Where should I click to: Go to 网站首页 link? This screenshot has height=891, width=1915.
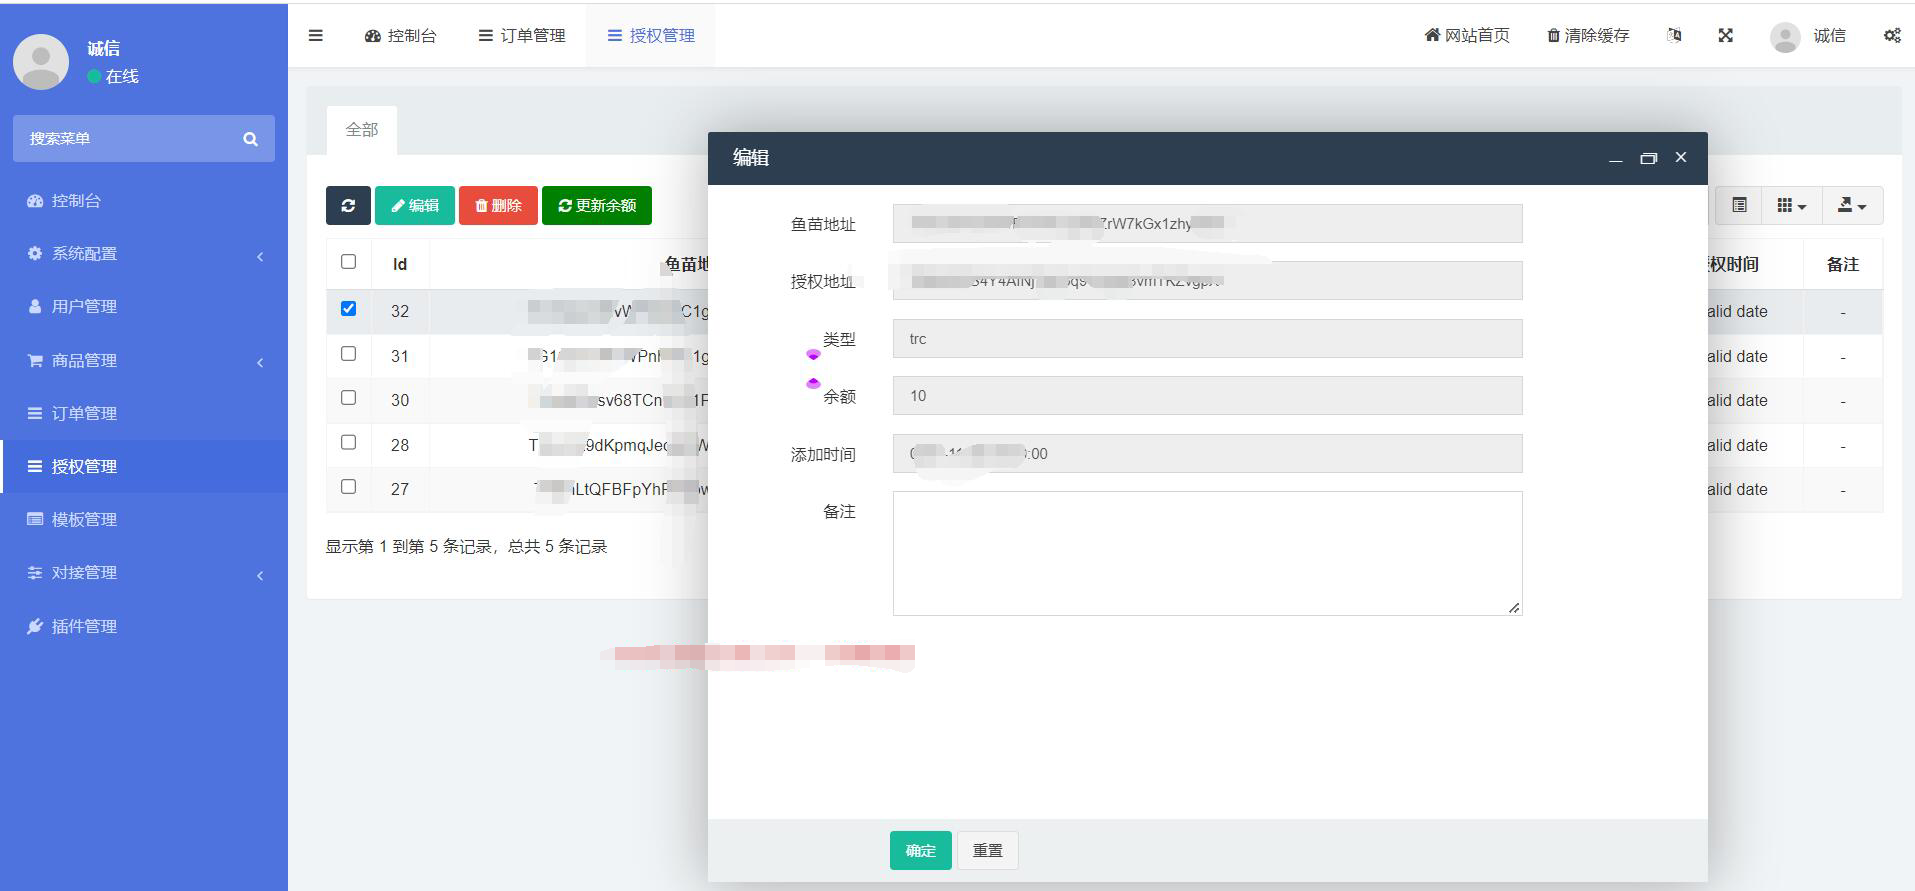pyautogui.click(x=1467, y=36)
